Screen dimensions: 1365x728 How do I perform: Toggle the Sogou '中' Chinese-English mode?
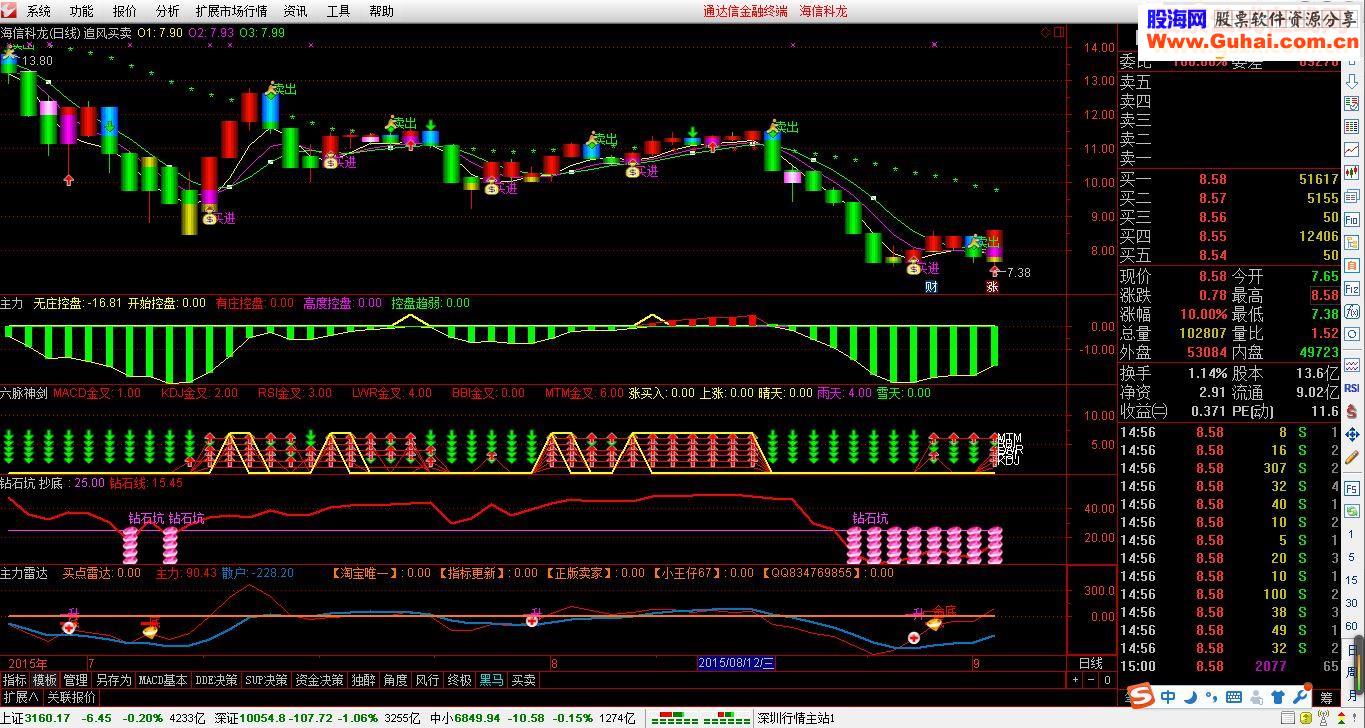tap(1167, 697)
